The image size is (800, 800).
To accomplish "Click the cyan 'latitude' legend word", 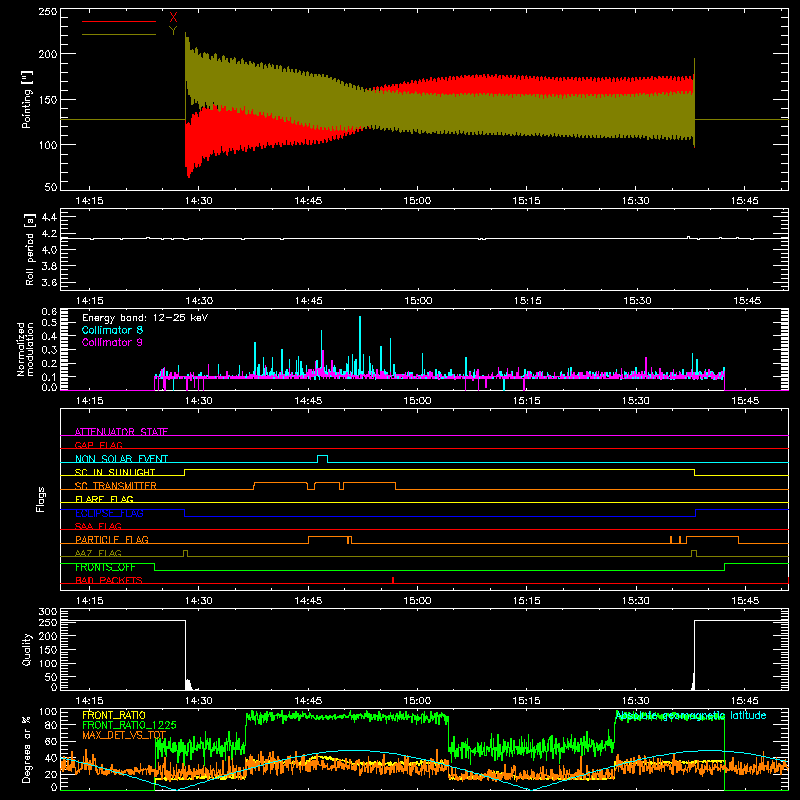I will 748,715.
